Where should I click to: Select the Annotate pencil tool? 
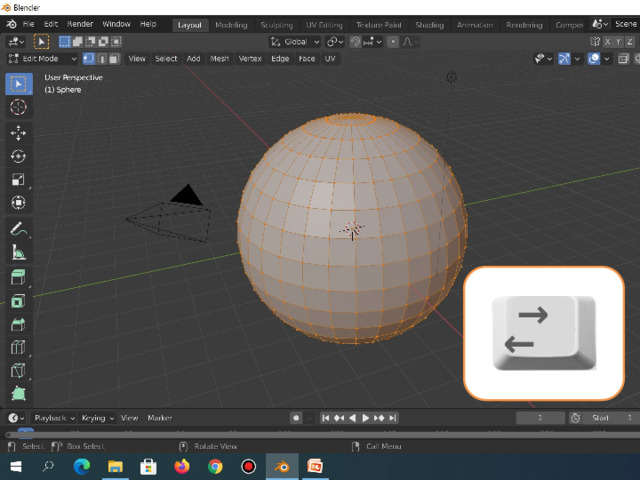pos(18,229)
